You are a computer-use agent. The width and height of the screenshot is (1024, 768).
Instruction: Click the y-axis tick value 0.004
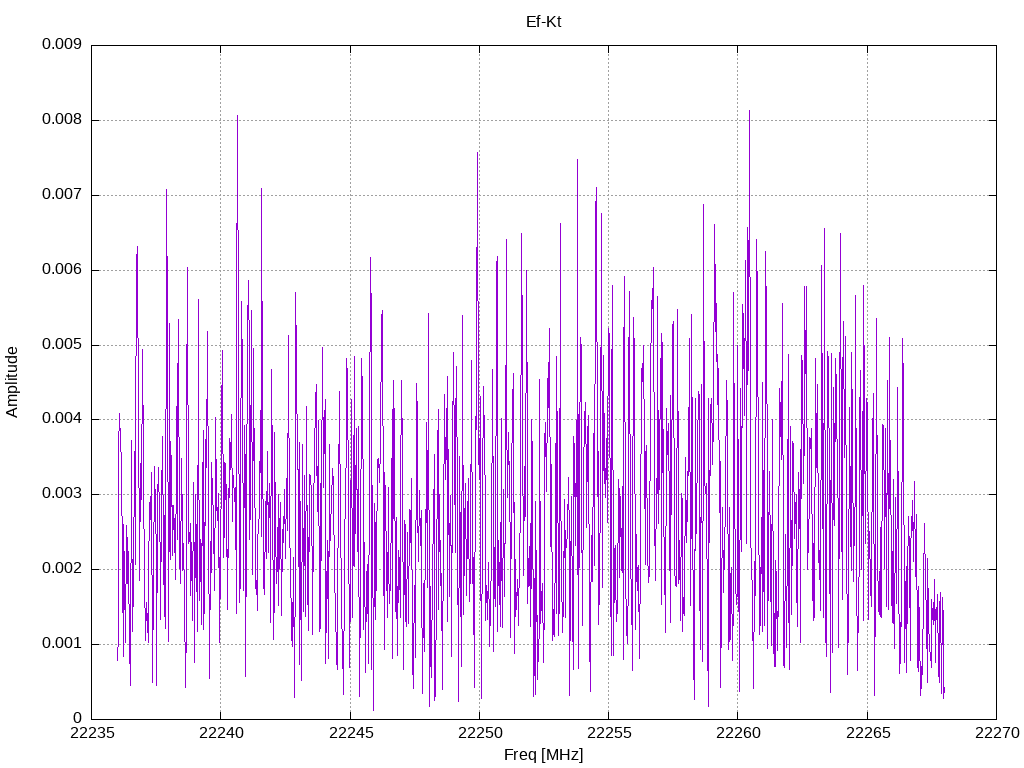point(62,419)
